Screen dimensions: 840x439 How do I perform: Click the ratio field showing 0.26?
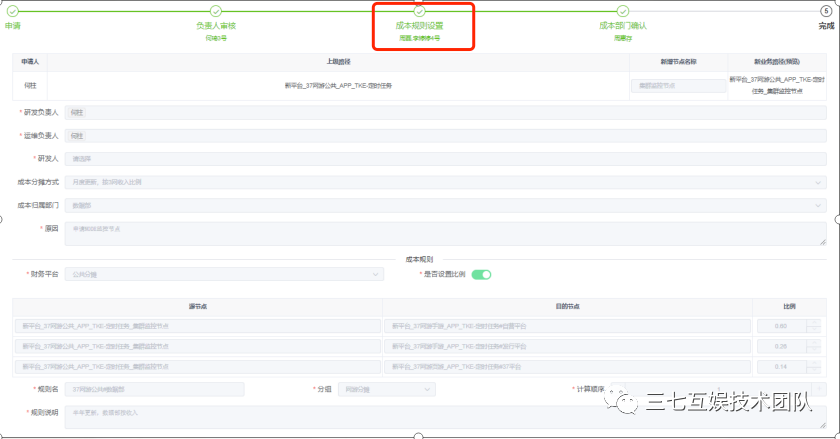coord(782,346)
